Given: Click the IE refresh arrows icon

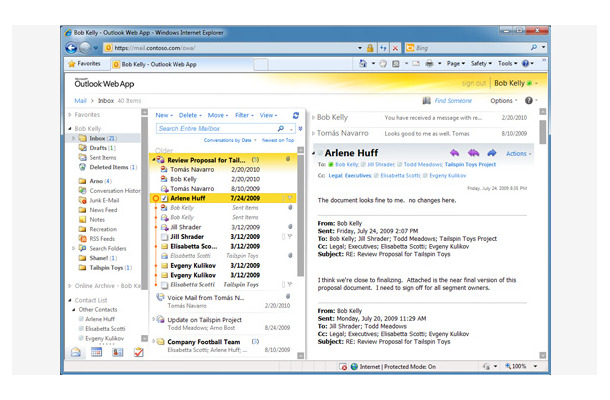Looking at the screenshot, I should (383, 48).
